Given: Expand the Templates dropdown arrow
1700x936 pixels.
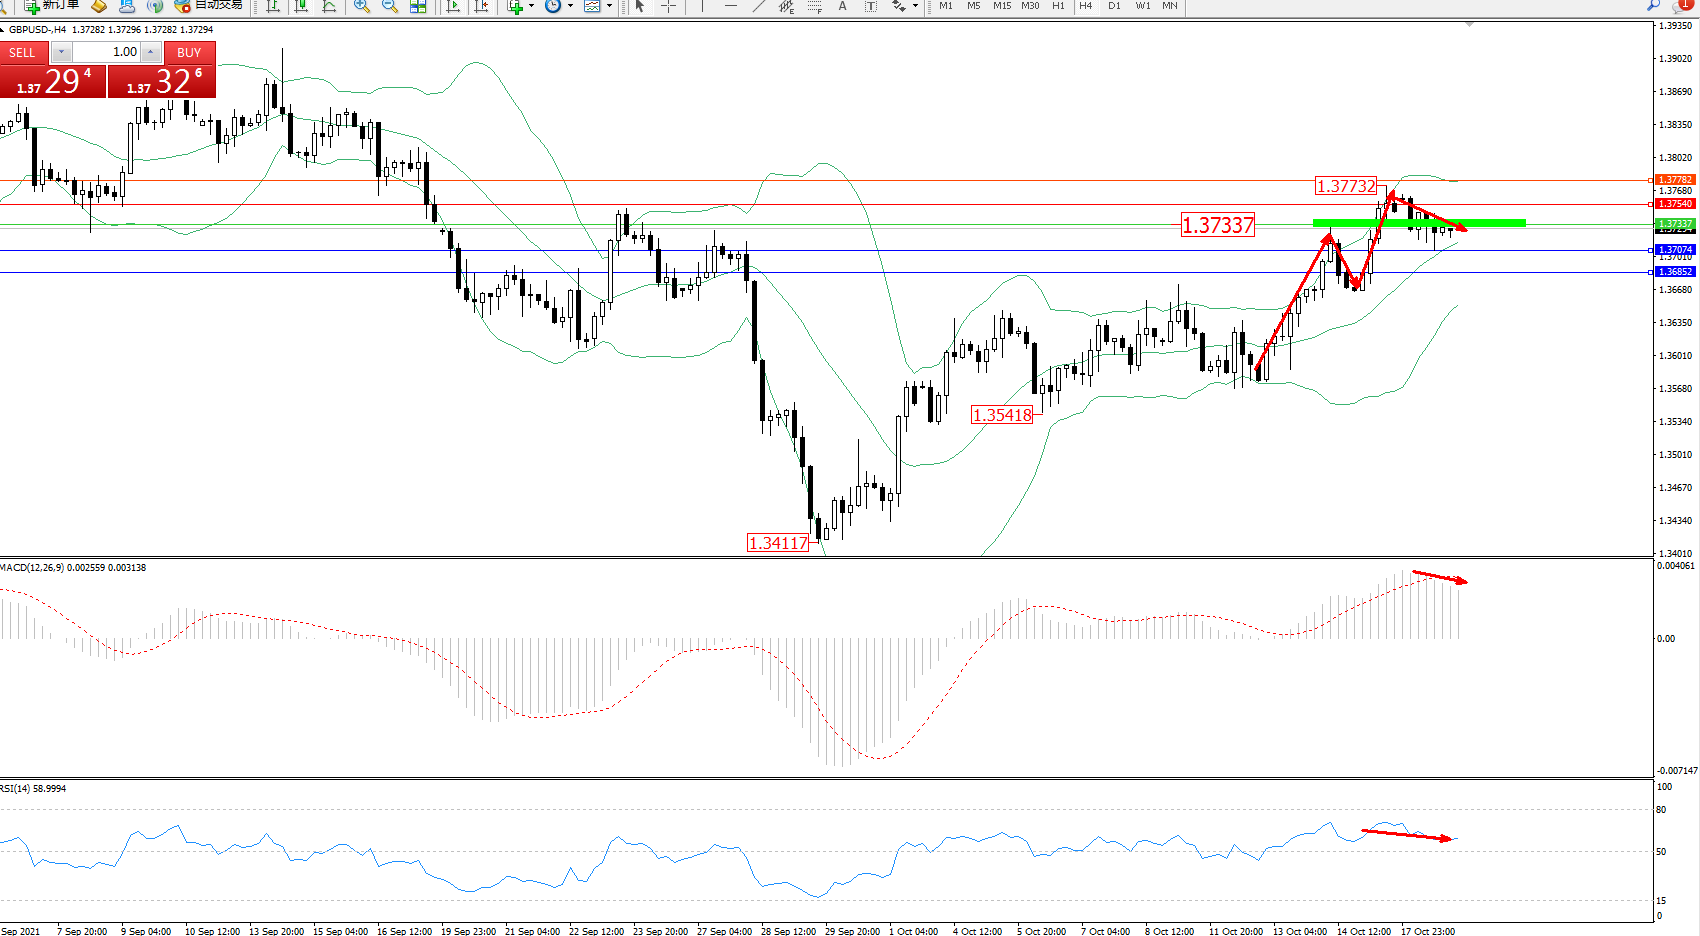Looking at the screenshot, I should click(x=609, y=6).
